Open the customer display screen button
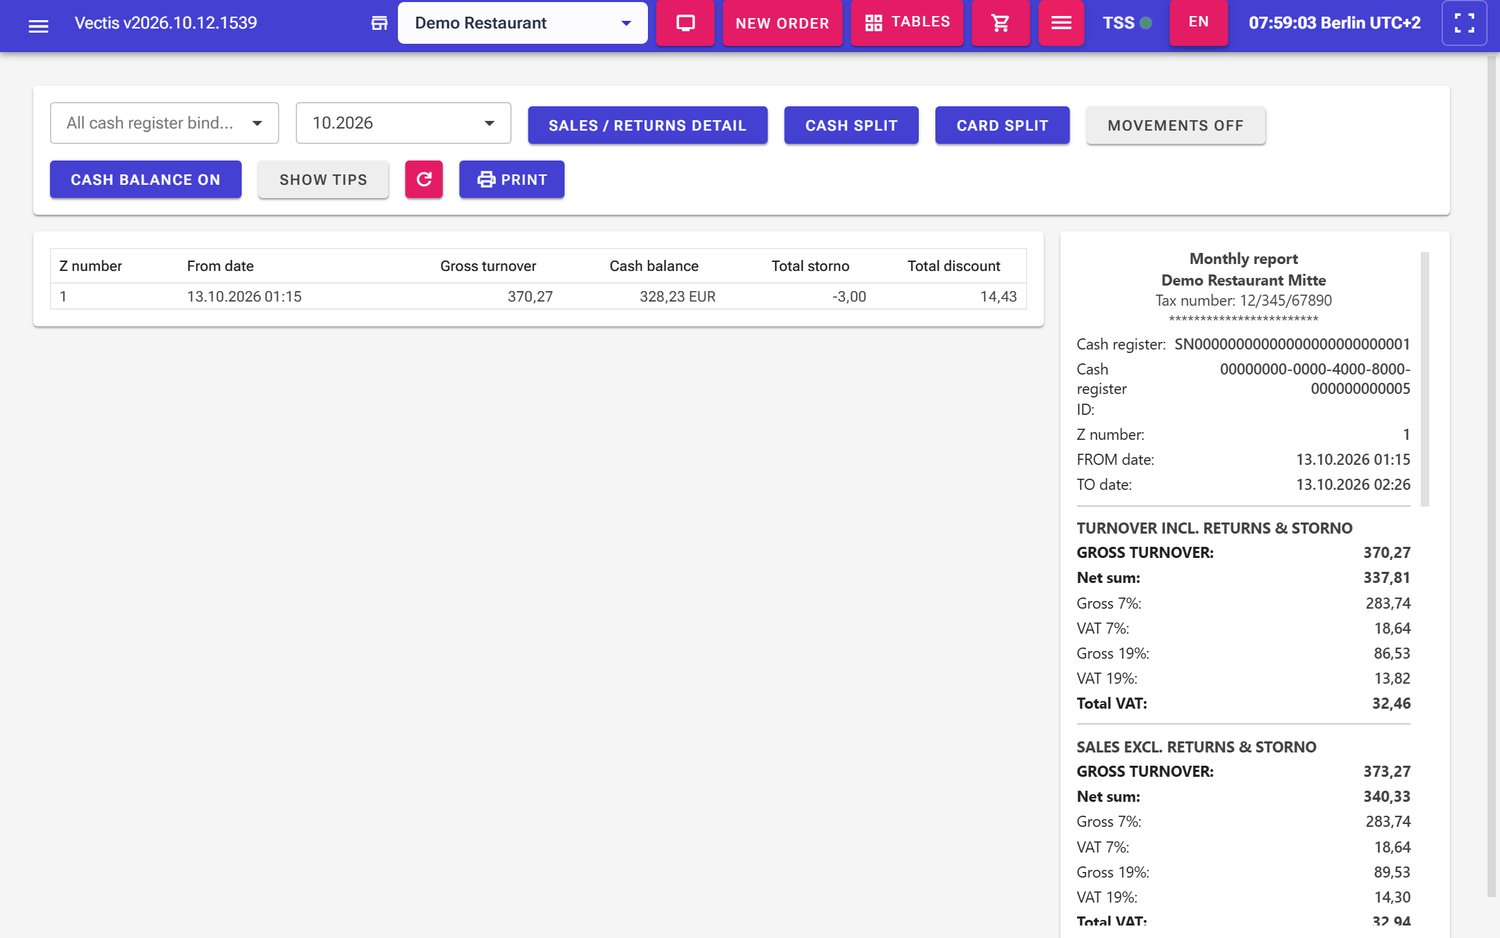 point(685,23)
